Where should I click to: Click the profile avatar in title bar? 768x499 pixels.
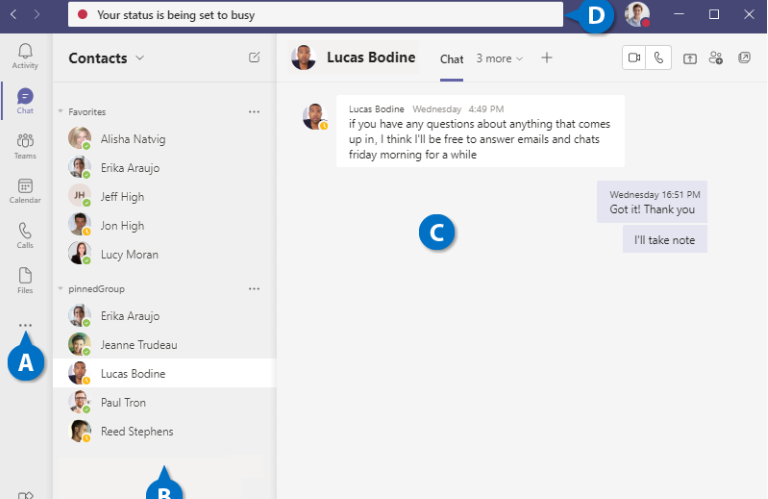637,14
